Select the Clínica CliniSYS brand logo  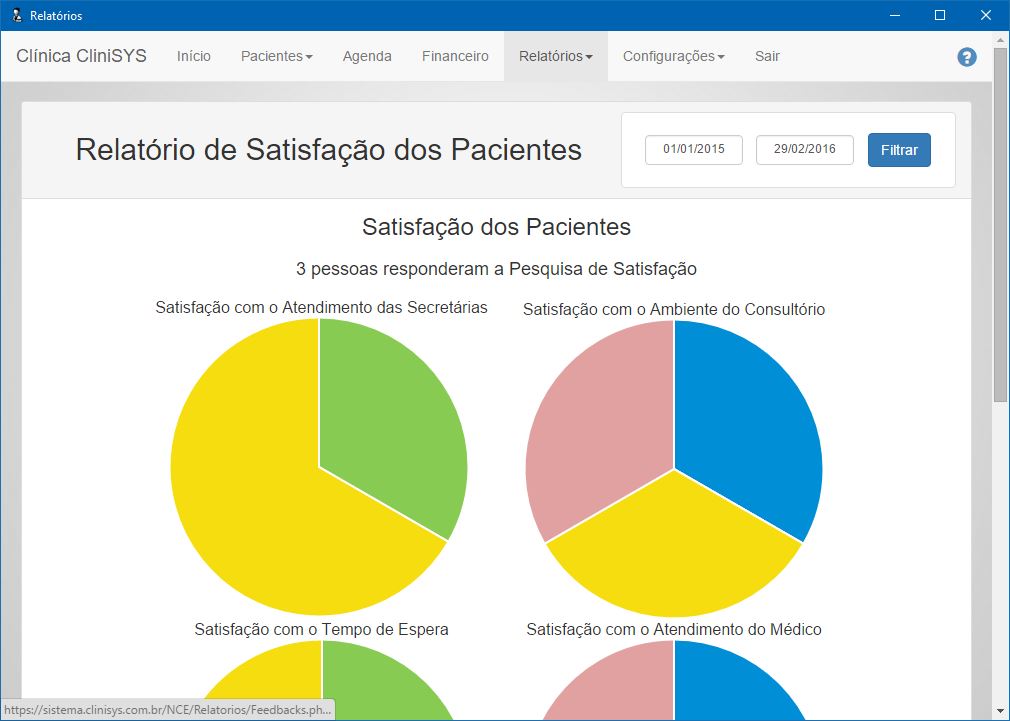[78, 56]
